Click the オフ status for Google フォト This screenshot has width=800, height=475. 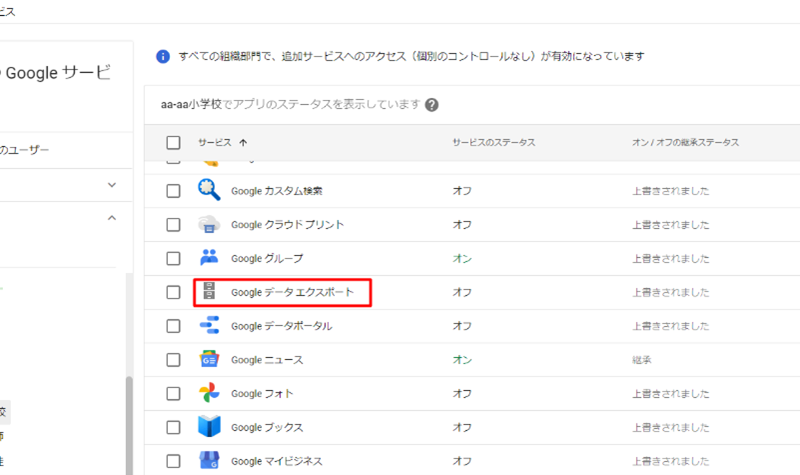(x=462, y=393)
